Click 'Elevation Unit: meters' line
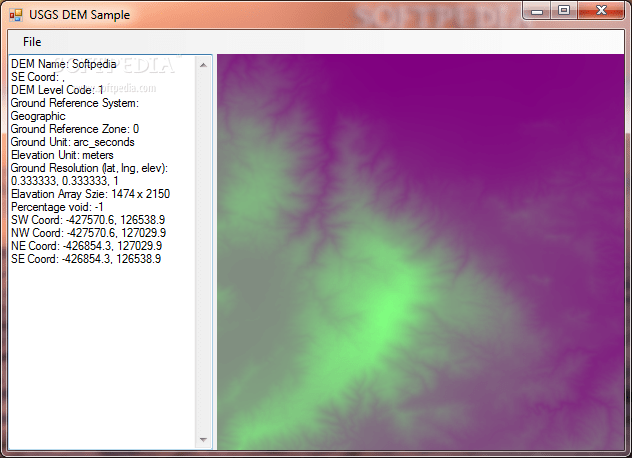 click(x=62, y=155)
